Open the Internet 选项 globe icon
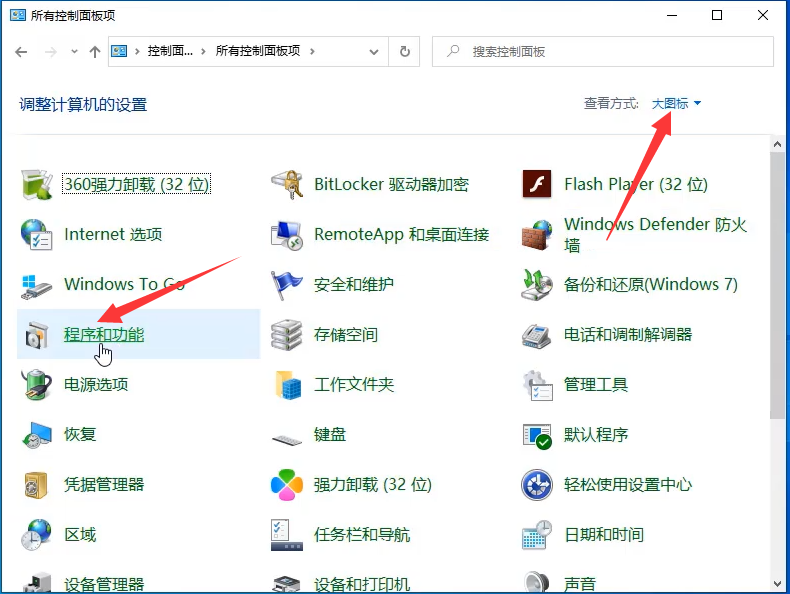The height and width of the screenshot is (594, 790). (37, 234)
